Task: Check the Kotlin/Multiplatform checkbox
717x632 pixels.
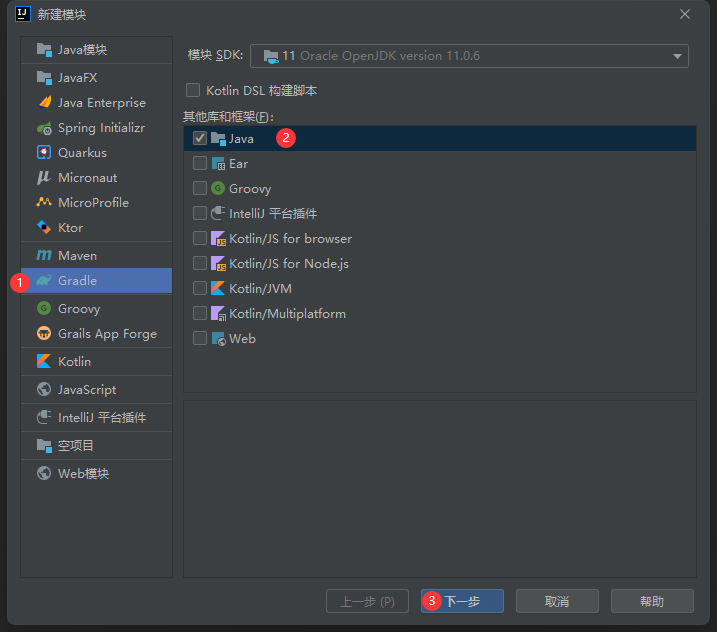Action: [200, 313]
